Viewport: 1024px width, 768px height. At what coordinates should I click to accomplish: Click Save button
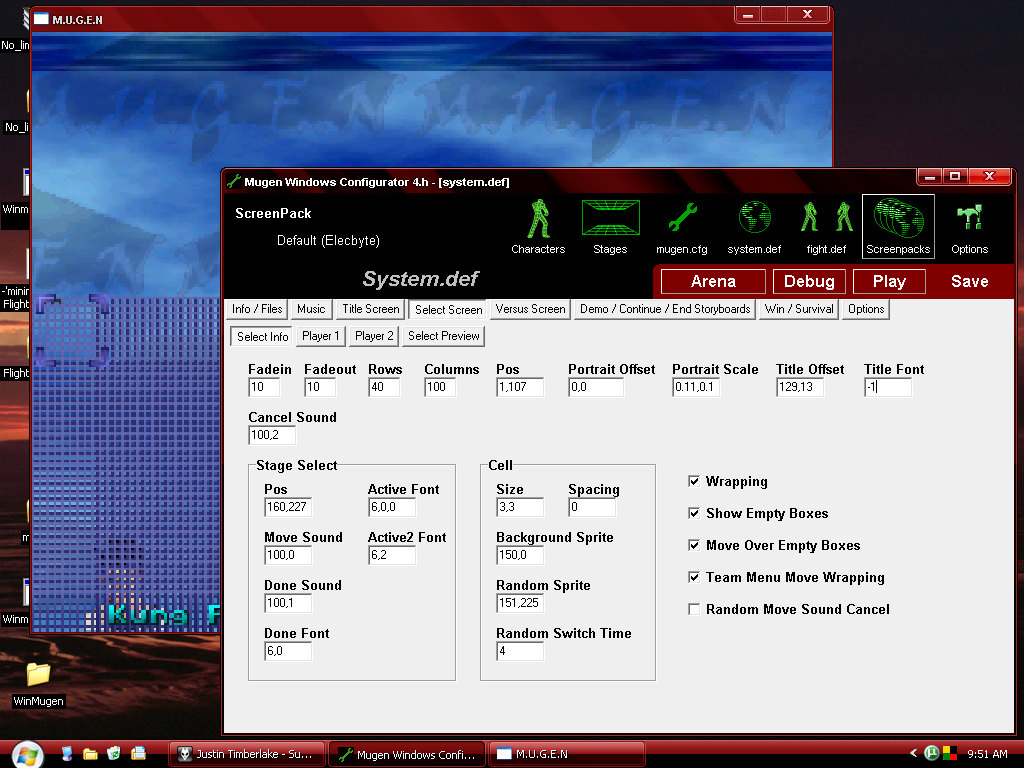click(970, 281)
